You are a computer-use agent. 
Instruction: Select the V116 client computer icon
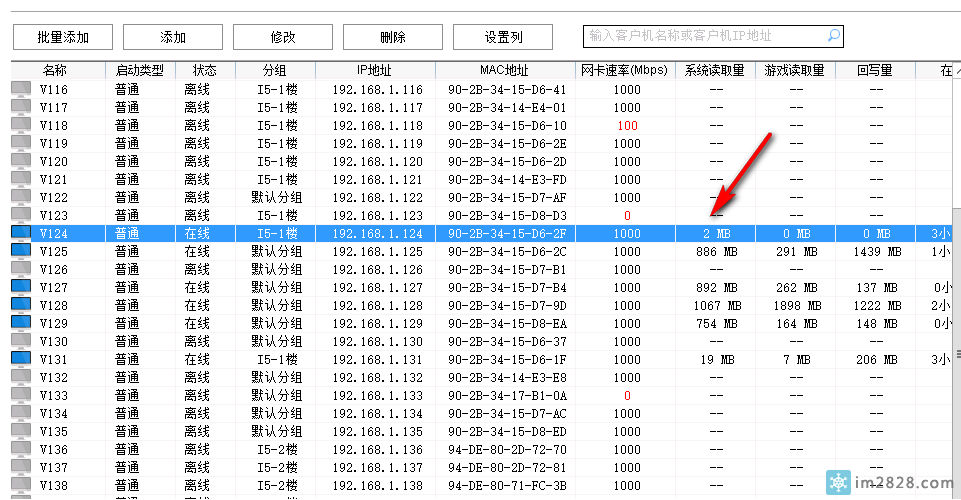pos(21,89)
